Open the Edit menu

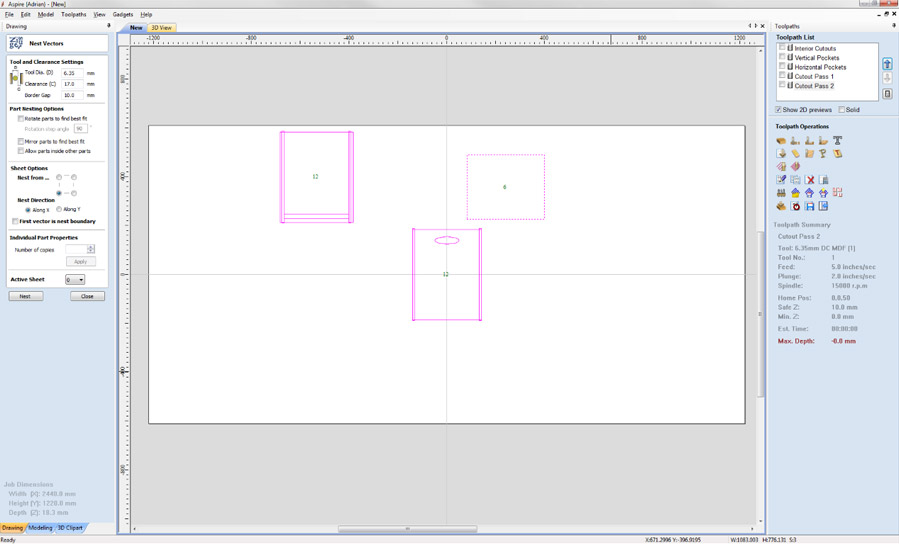[26, 14]
